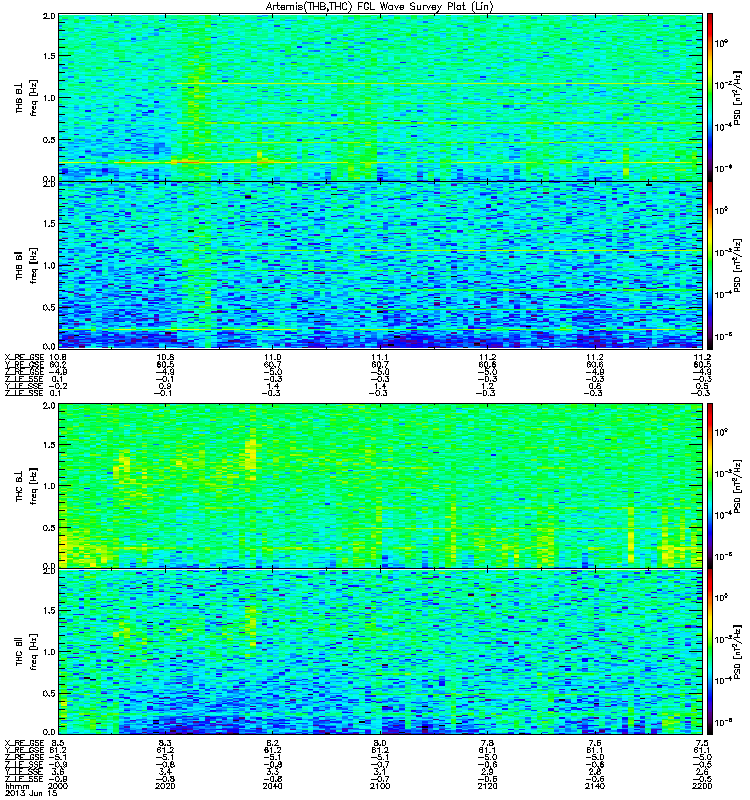Click the "2.0" frequency tick atop THB B⊥ panel
Viewport: 750px width, 800px height.
(x=49, y=16)
